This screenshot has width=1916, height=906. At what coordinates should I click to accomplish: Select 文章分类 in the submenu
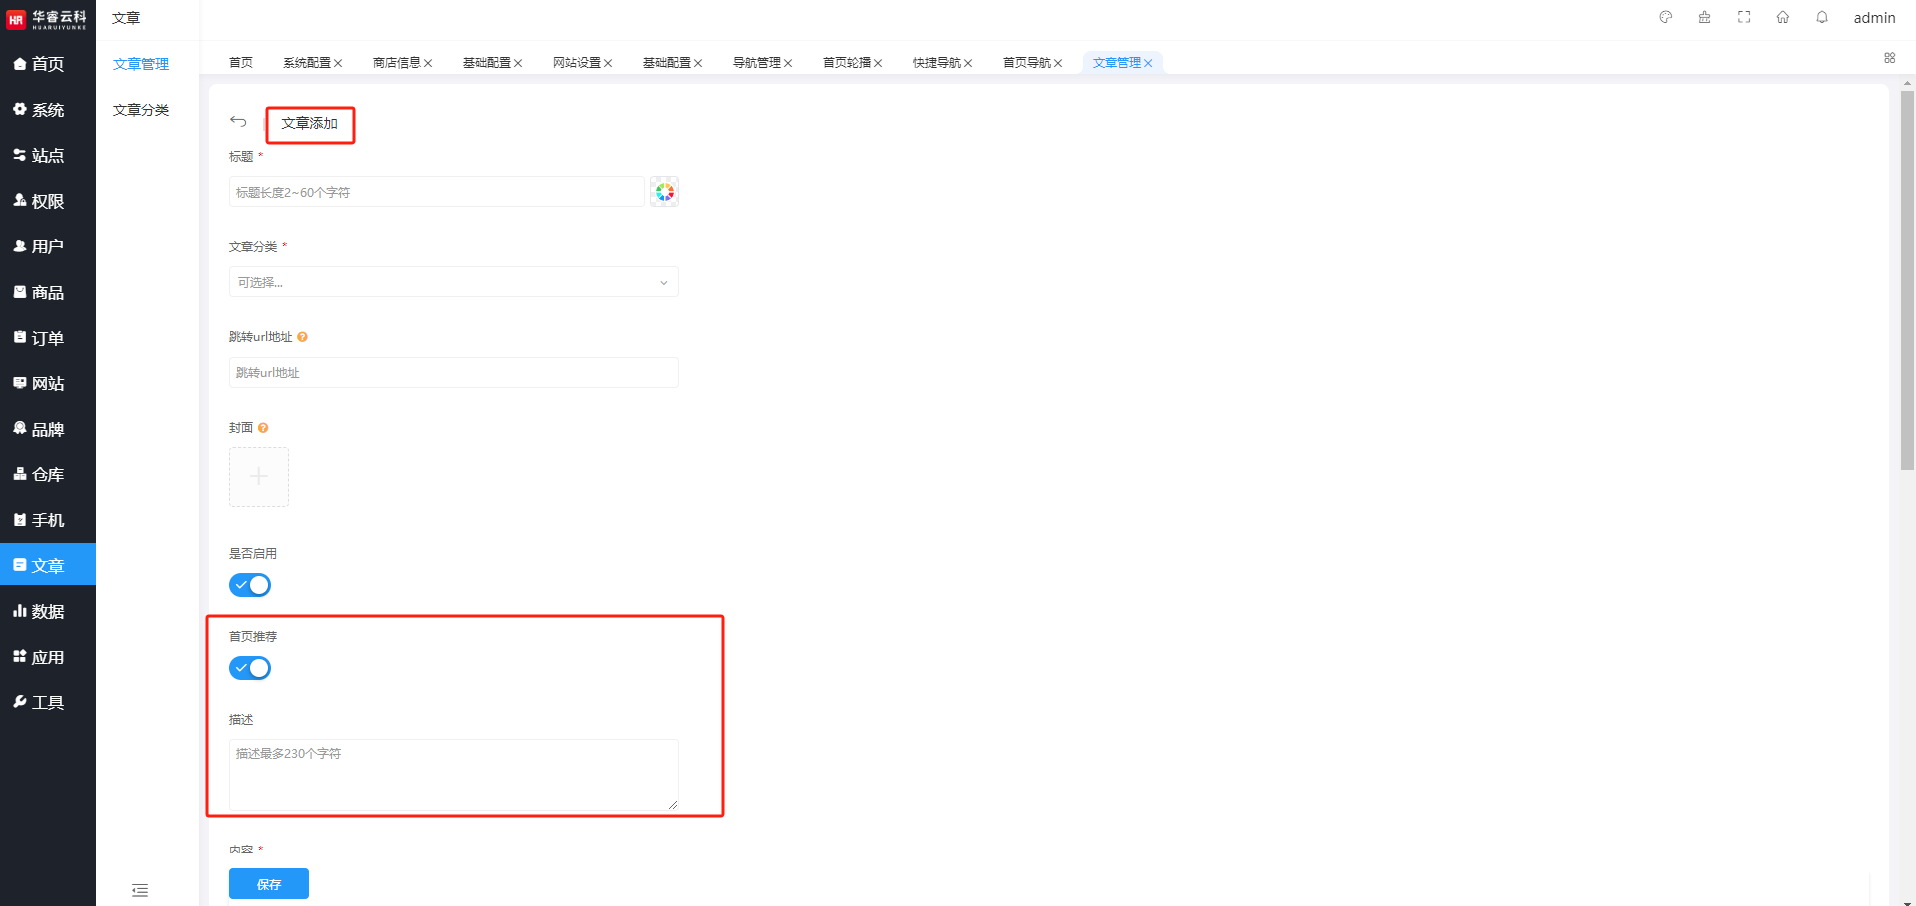point(141,110)
